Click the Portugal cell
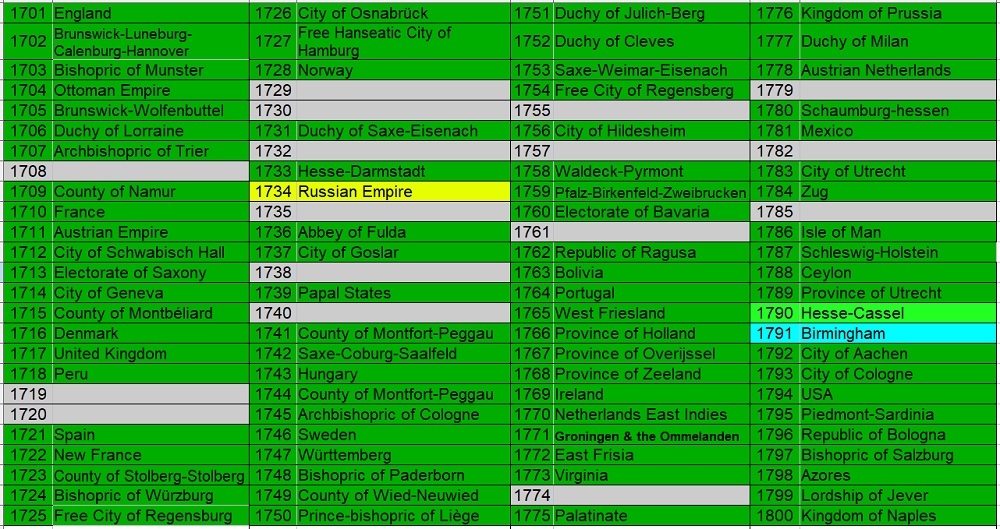 pyautogui.click(x=651, y=293)
